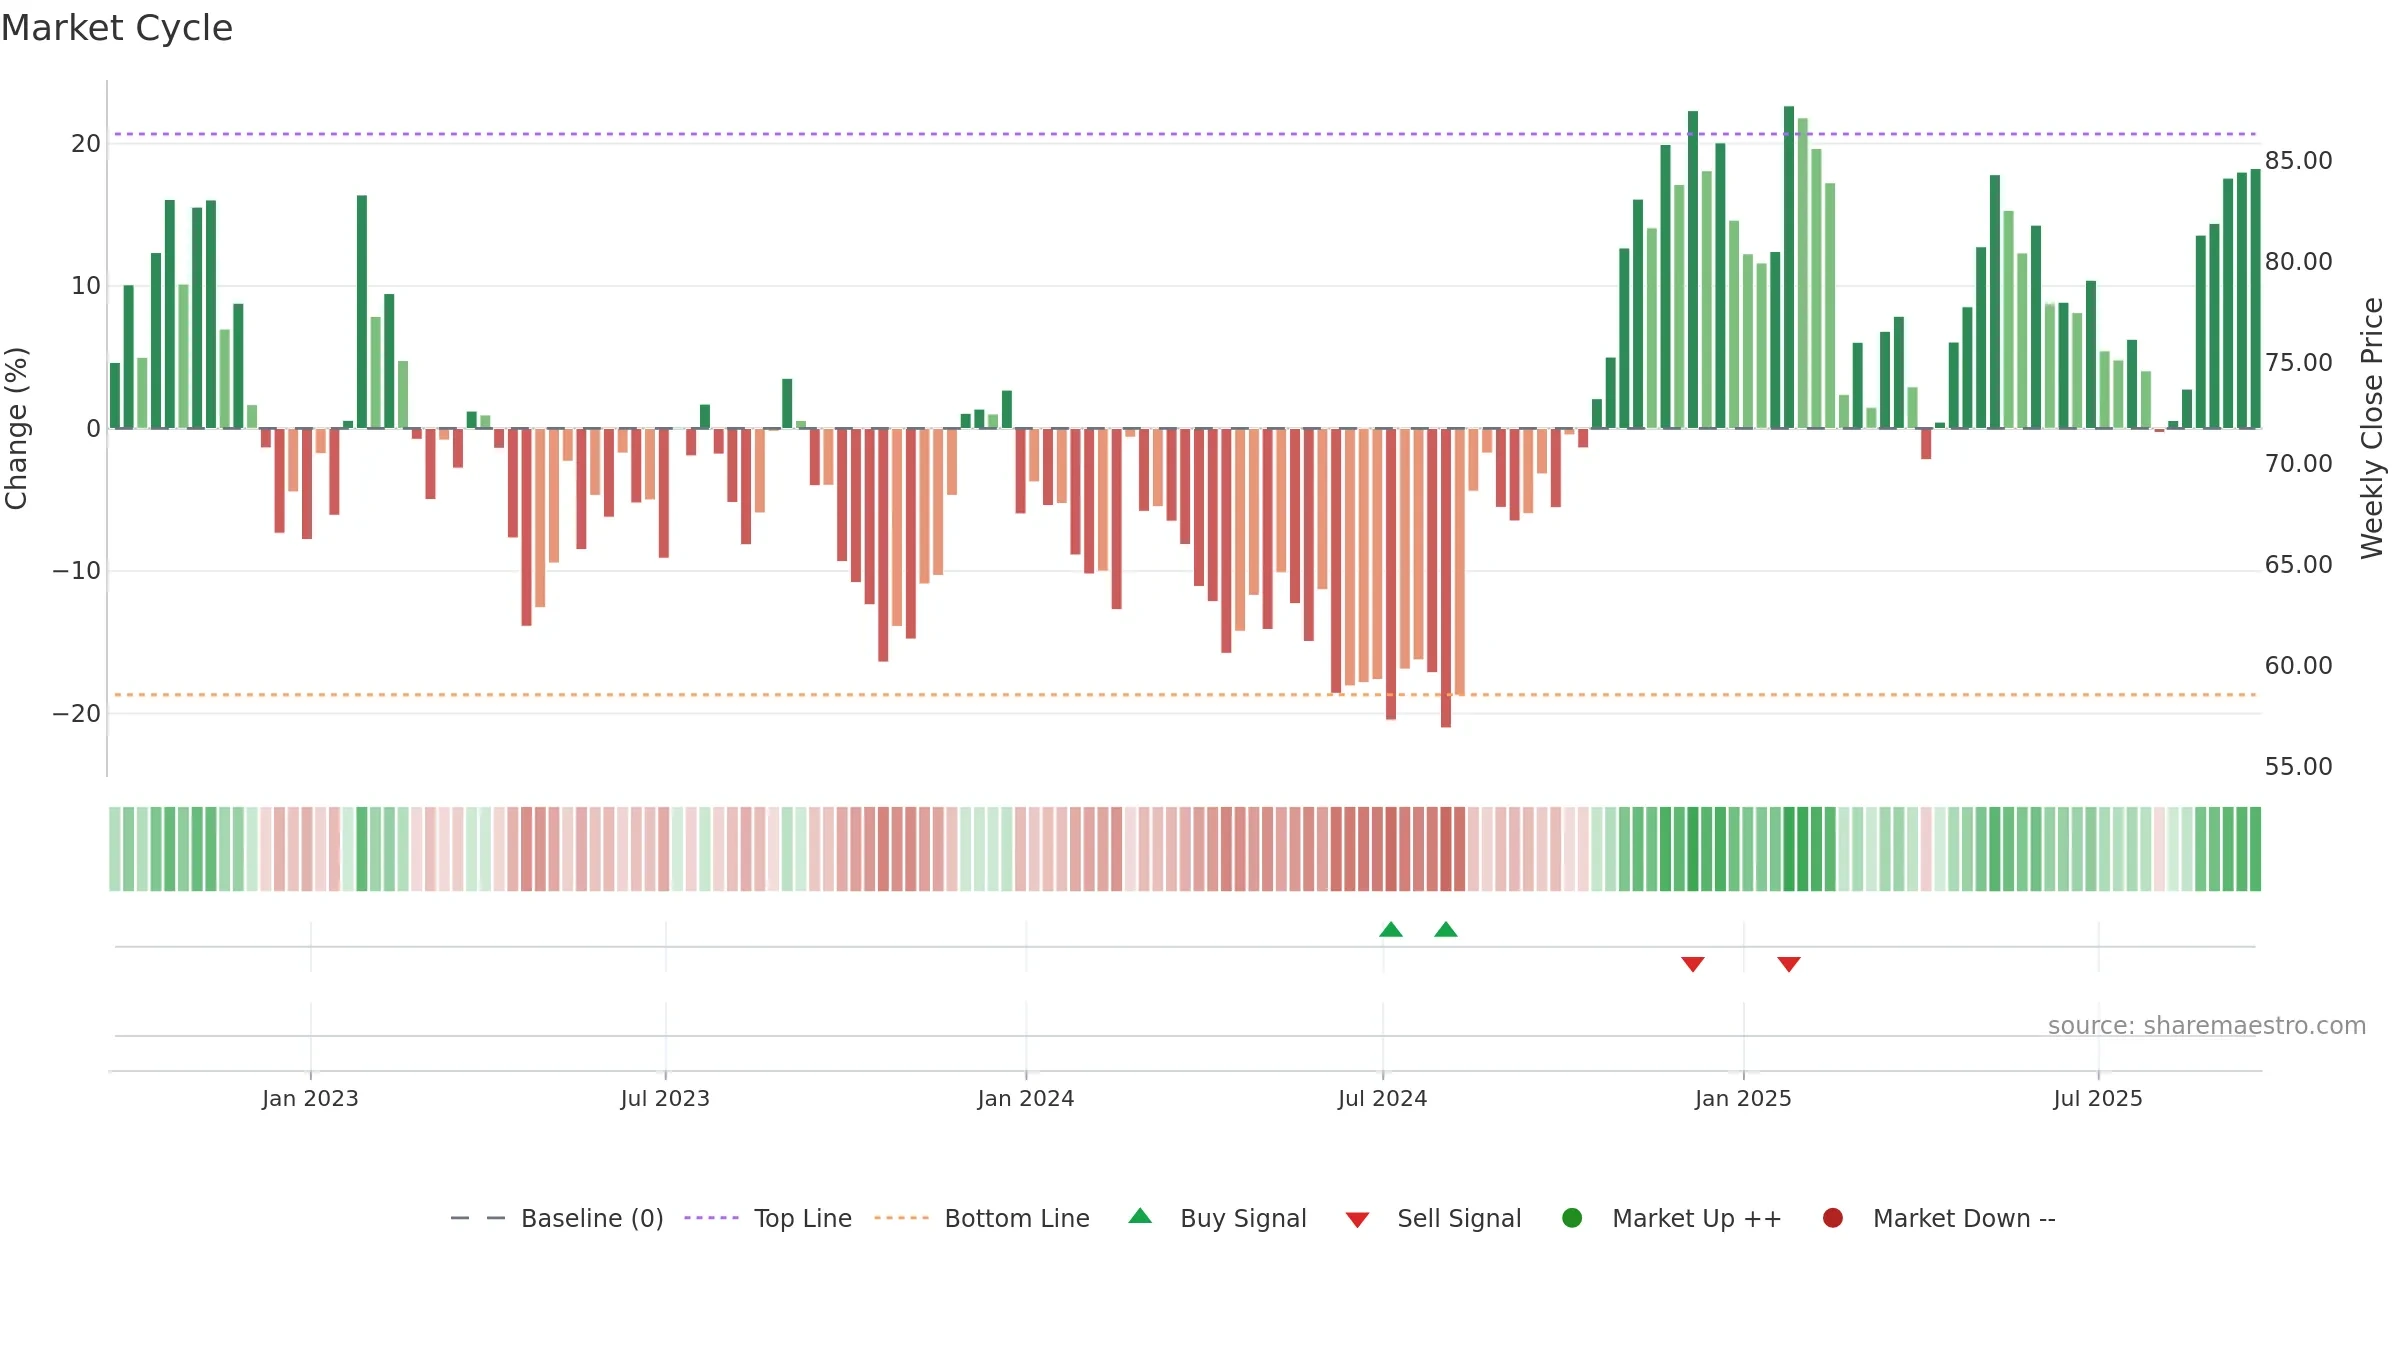Click the source: sharemaestro.com text

point(2207,1026)
